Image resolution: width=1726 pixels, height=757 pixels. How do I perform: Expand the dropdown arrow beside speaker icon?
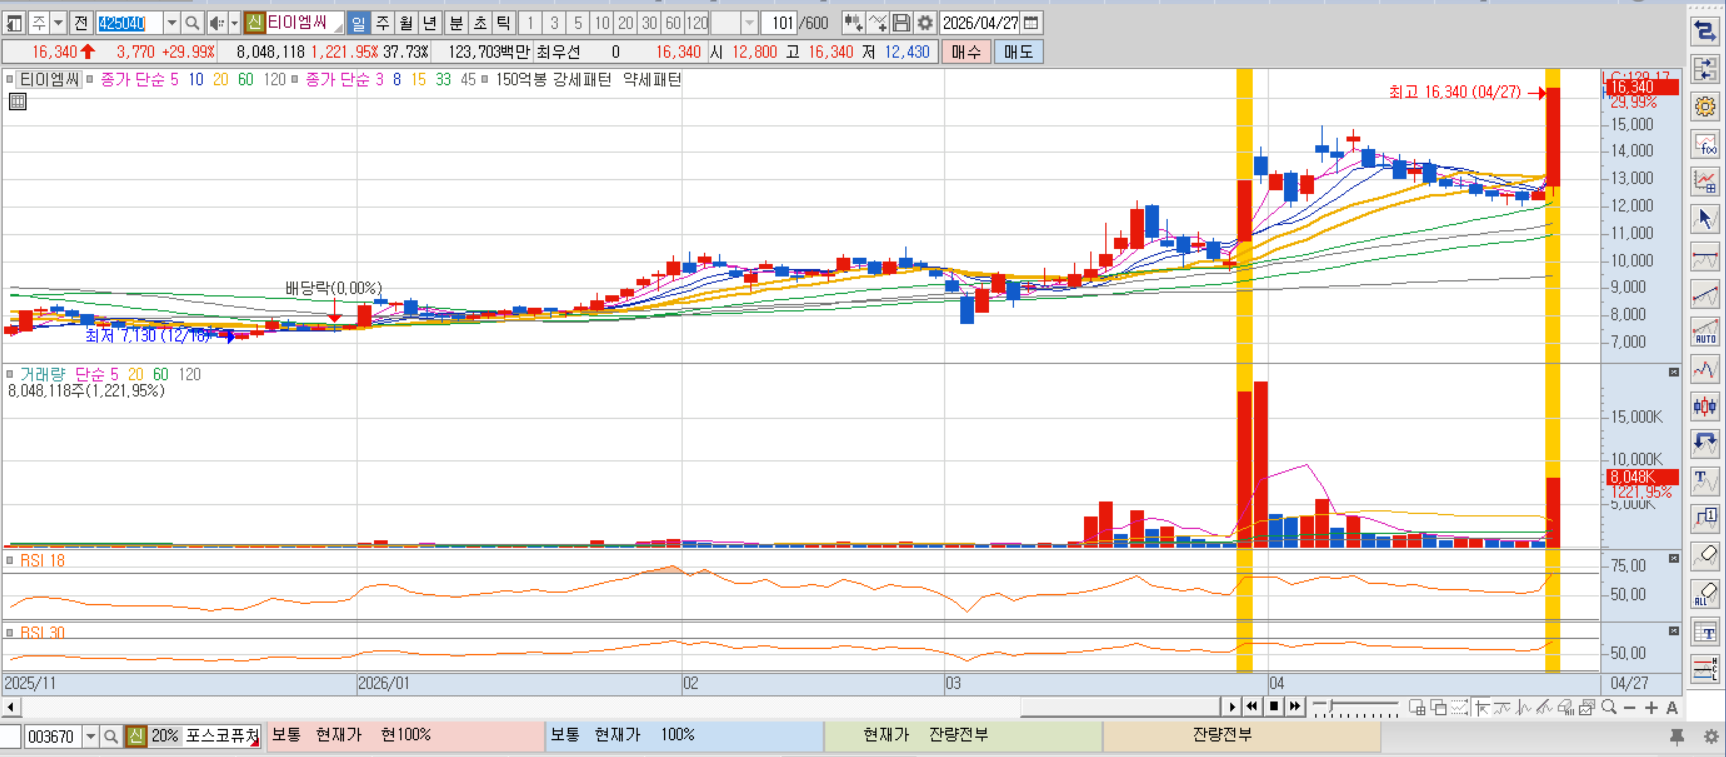tap(234, 22)
